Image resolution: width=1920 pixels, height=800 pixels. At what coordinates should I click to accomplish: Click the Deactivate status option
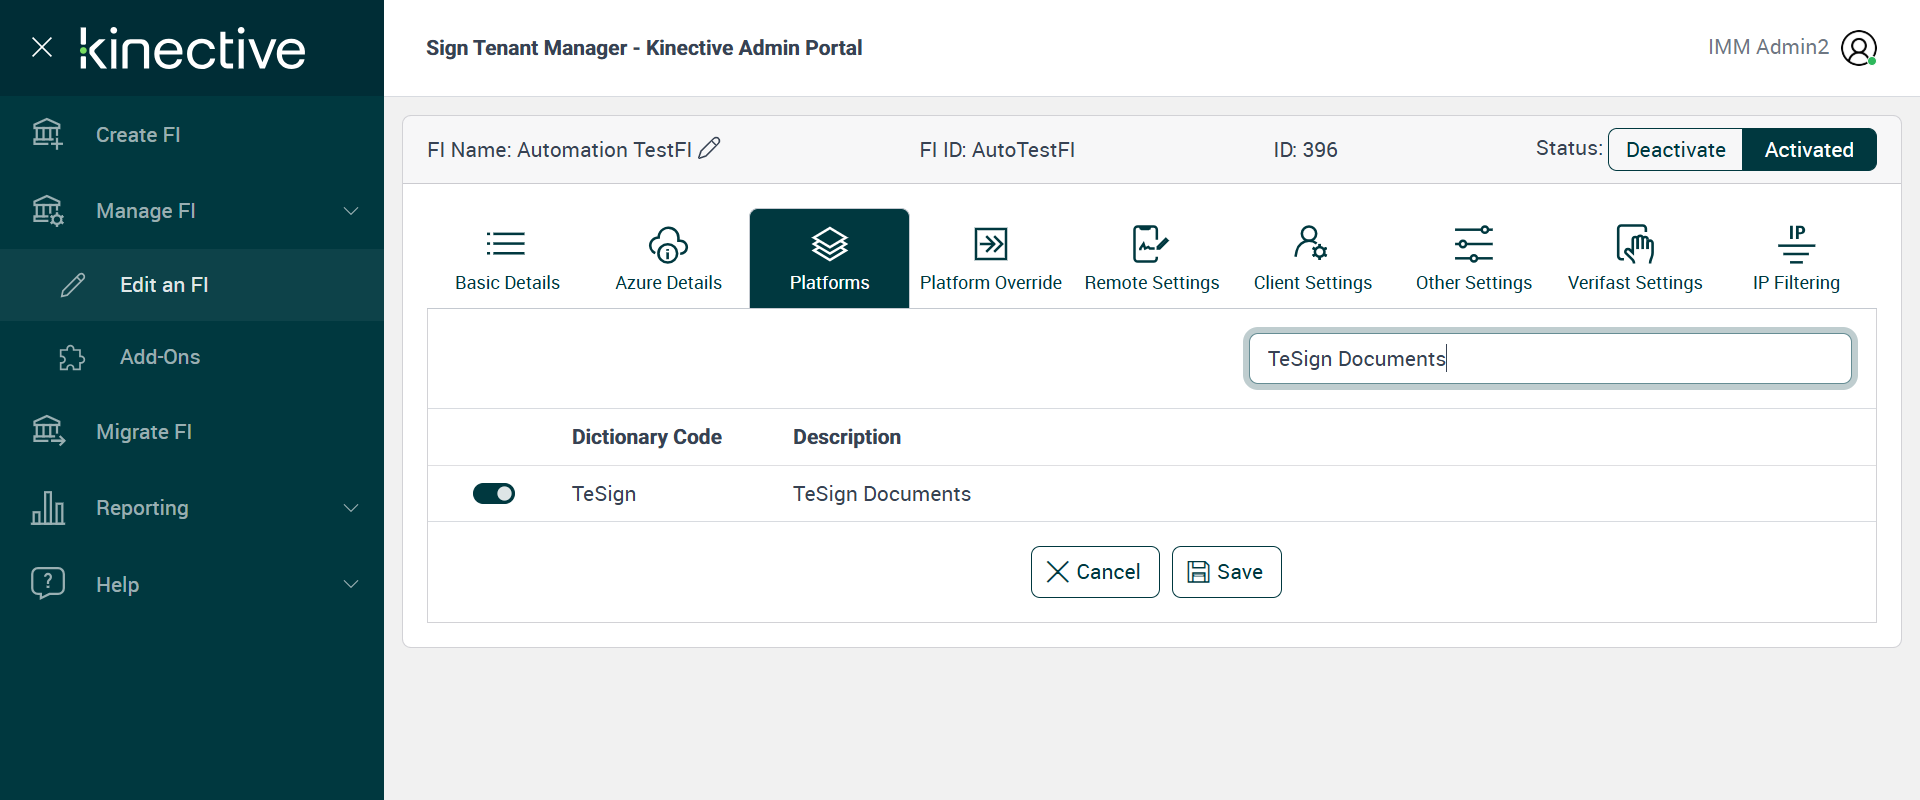click(1675, 150)
